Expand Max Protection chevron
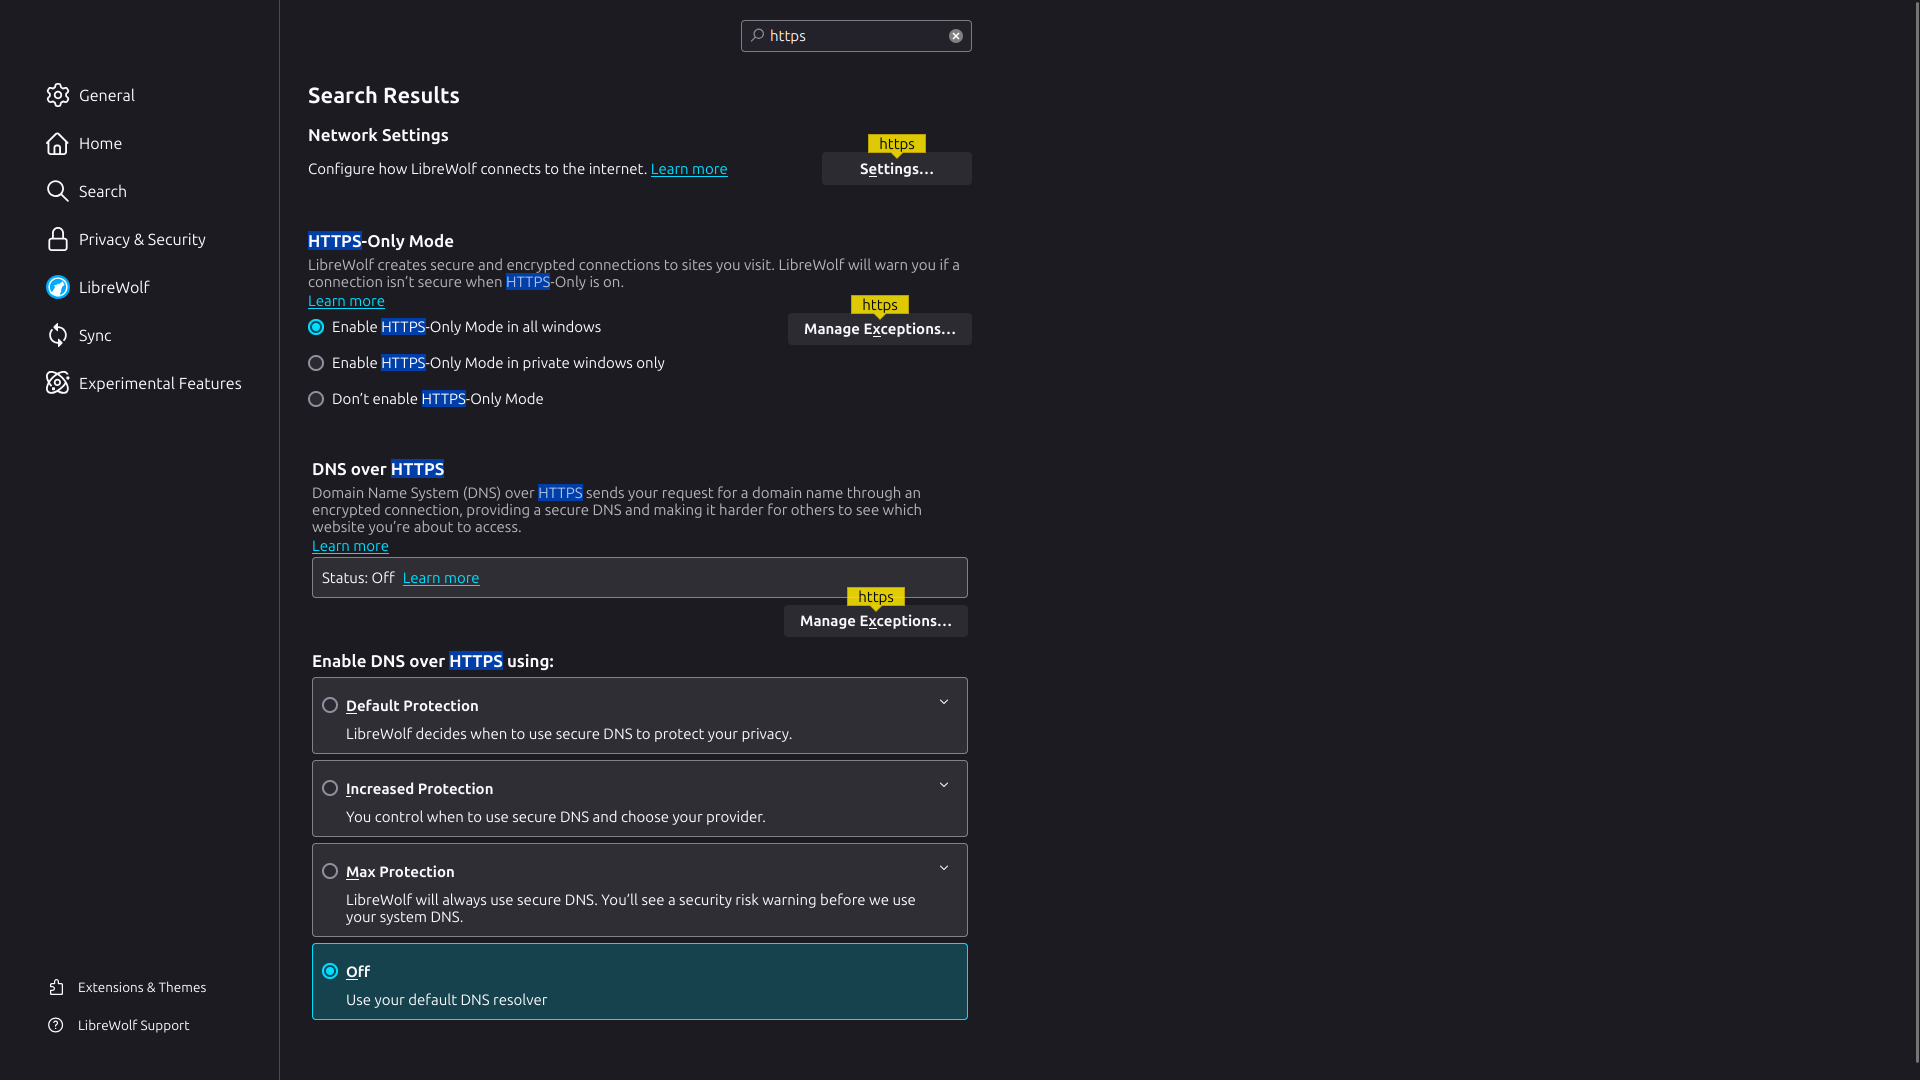Image resolution: width=1920 pixels, height=1080 pixels. coord(944,868)
